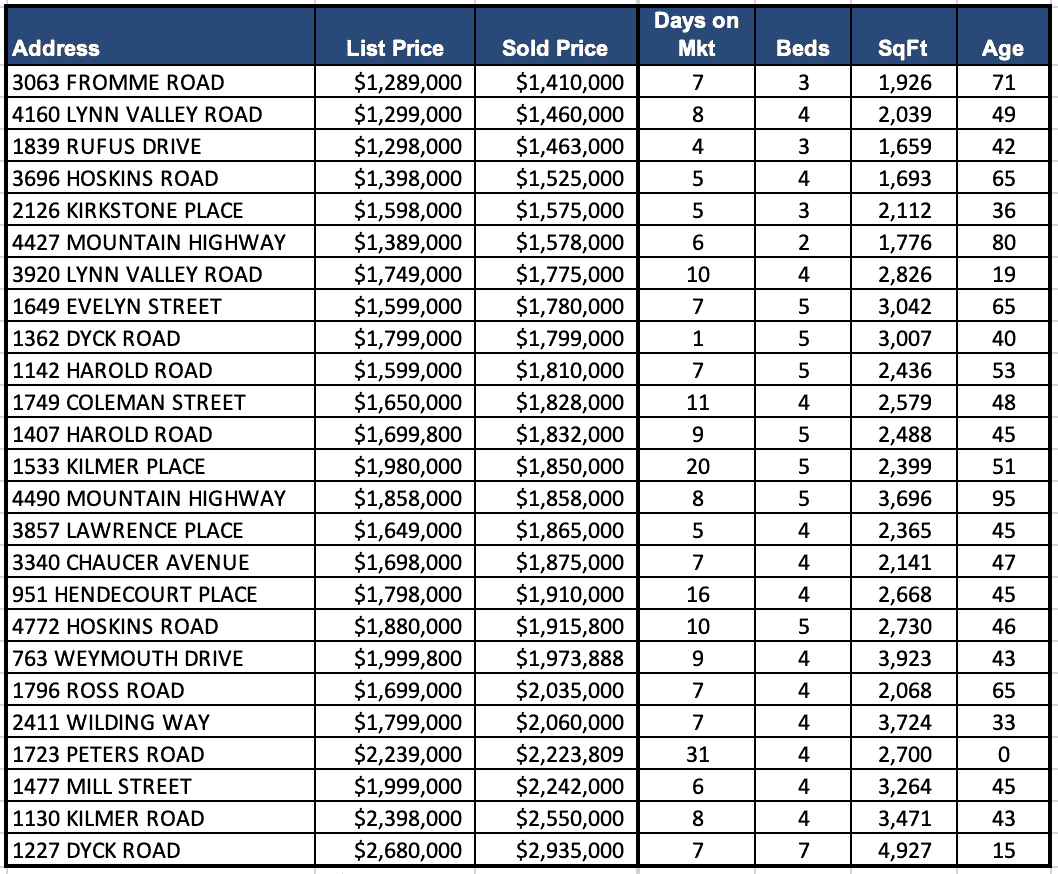Viewport: 1058px width, 874px height.
Task: Click the Address column header
Action: [57, 48]
